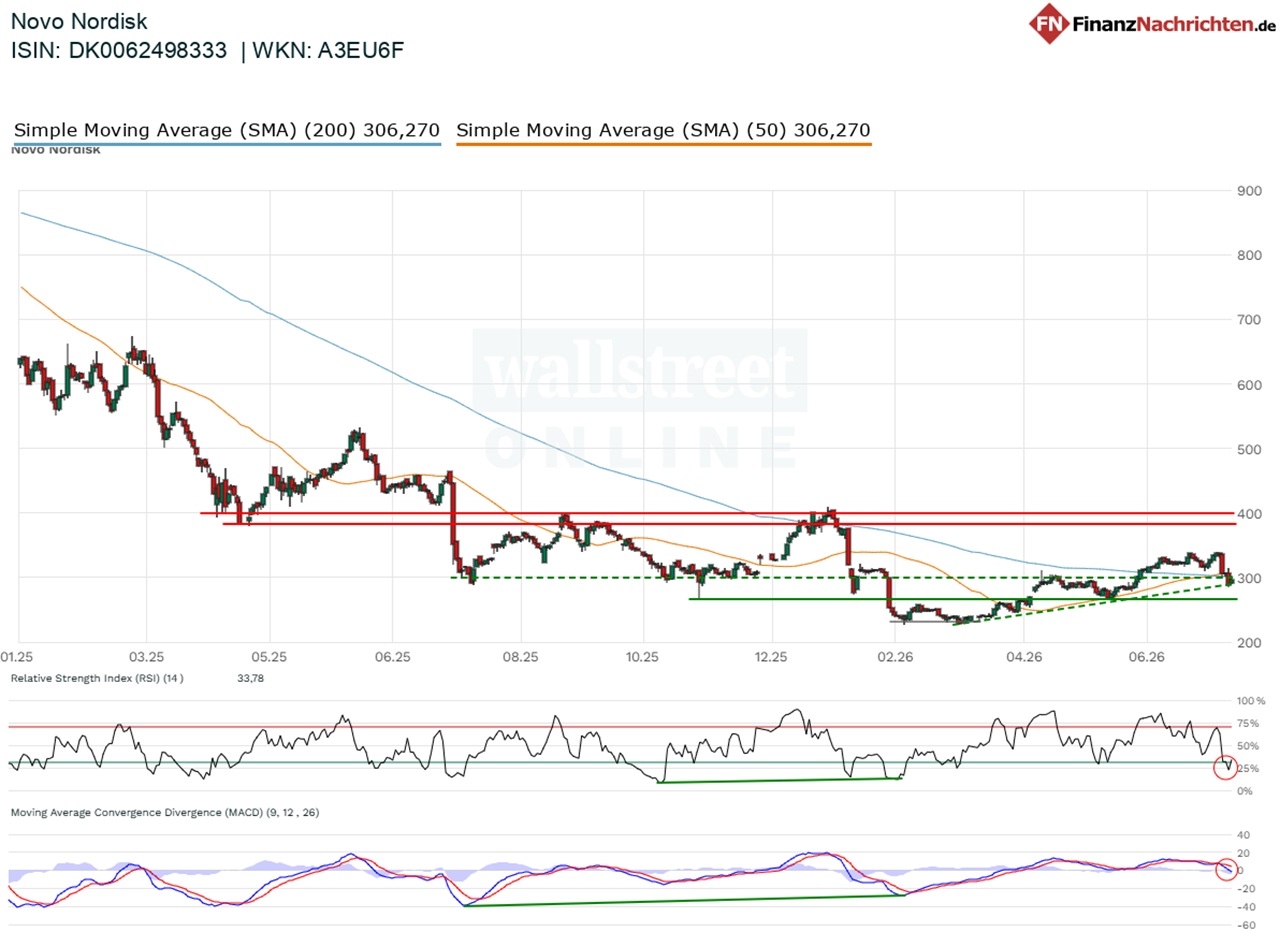Click the RSI 75% axis label
This screenshot has height=940, width=1280.
click(x=1249, y=724)
